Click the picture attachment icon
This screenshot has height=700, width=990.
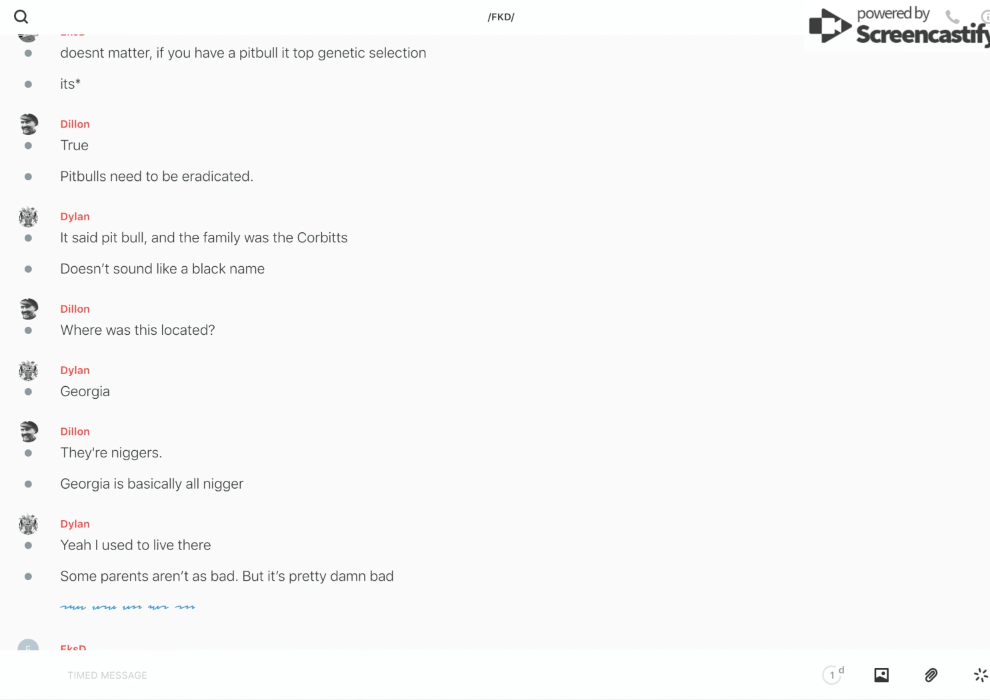881,675
